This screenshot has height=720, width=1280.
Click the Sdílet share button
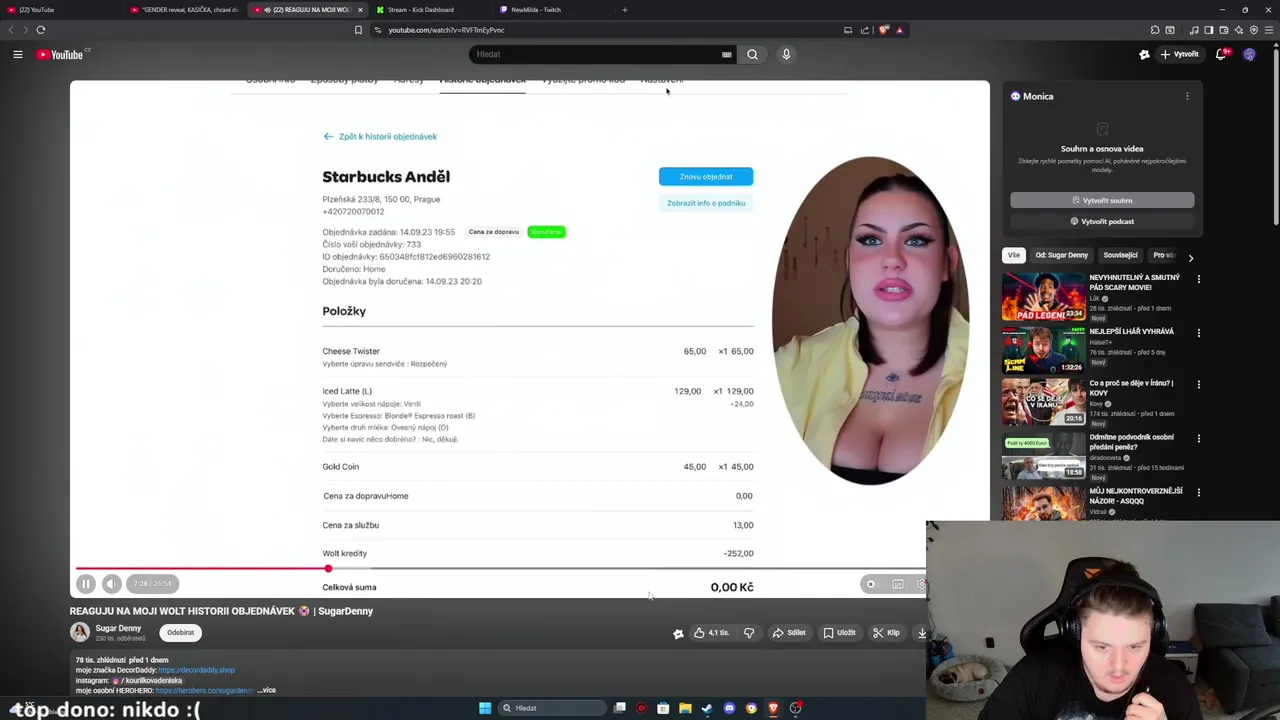click(788, 633)
